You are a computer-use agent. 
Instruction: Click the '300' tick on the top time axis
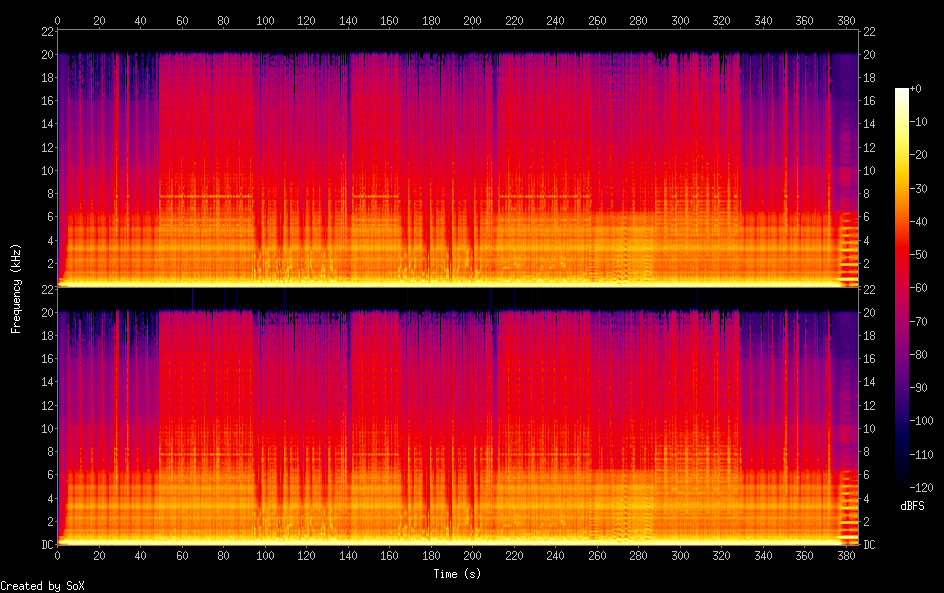click(680, 20)
